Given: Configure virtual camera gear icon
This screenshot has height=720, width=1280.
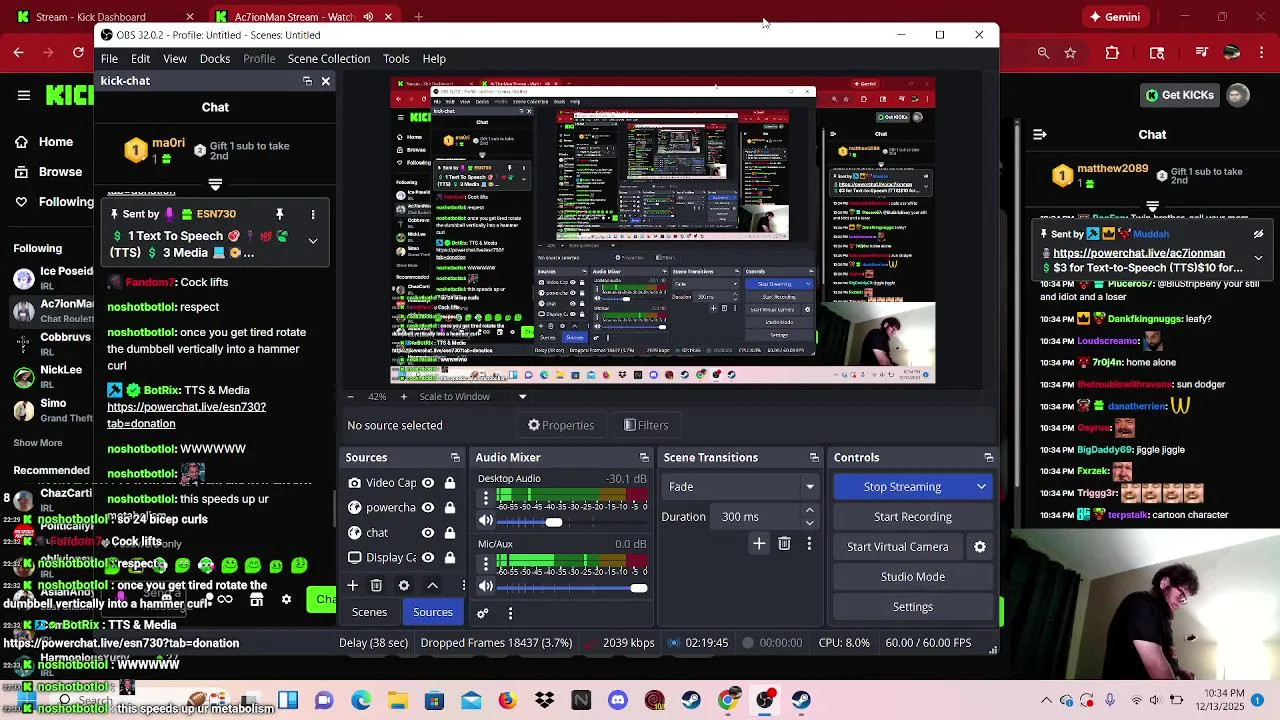Looking at the screenshot, I should [980, 547].
